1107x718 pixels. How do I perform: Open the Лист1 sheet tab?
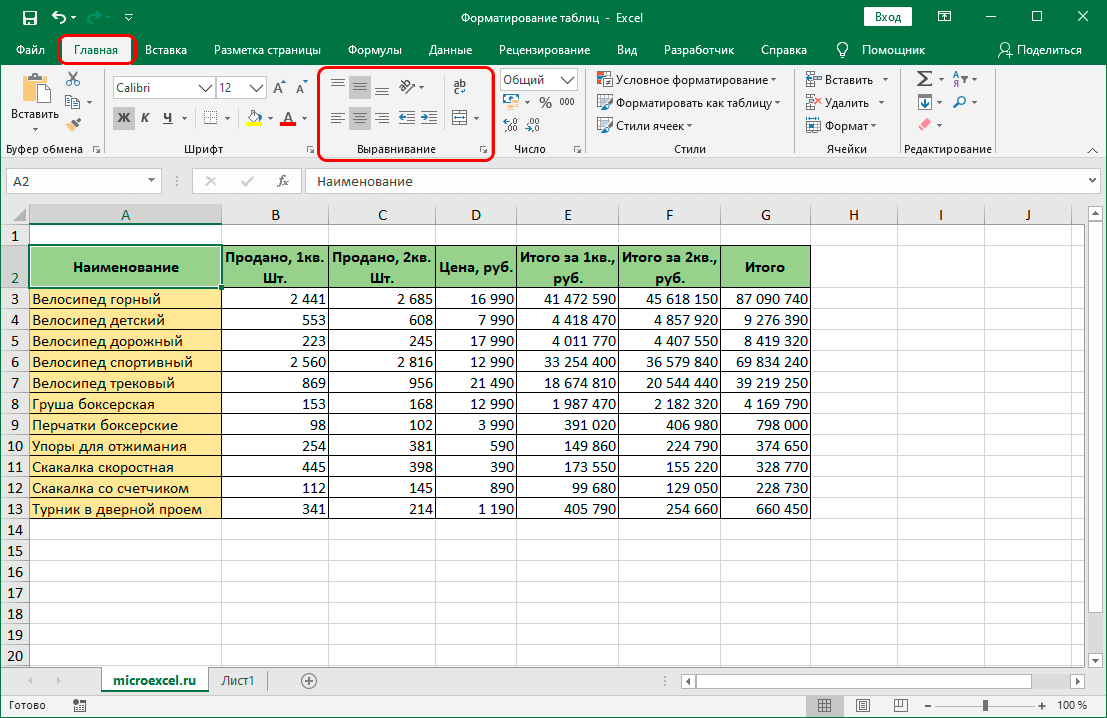[238, 681]
